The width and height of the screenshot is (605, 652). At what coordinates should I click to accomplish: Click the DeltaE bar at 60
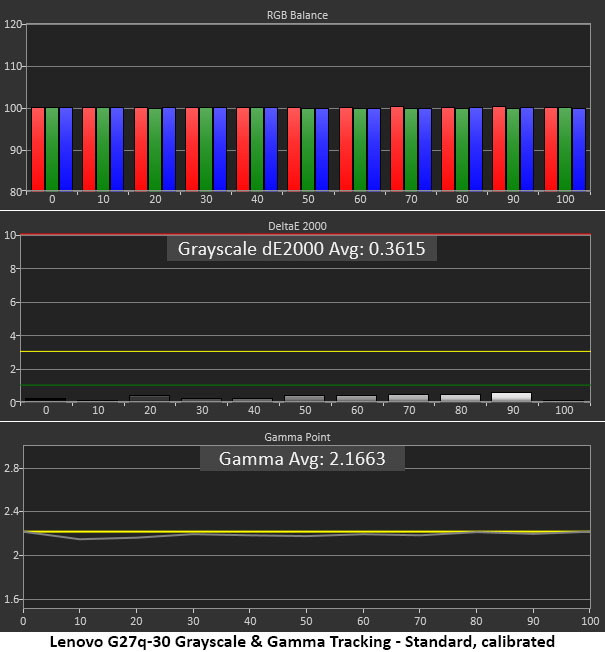[x=356, y=399]
